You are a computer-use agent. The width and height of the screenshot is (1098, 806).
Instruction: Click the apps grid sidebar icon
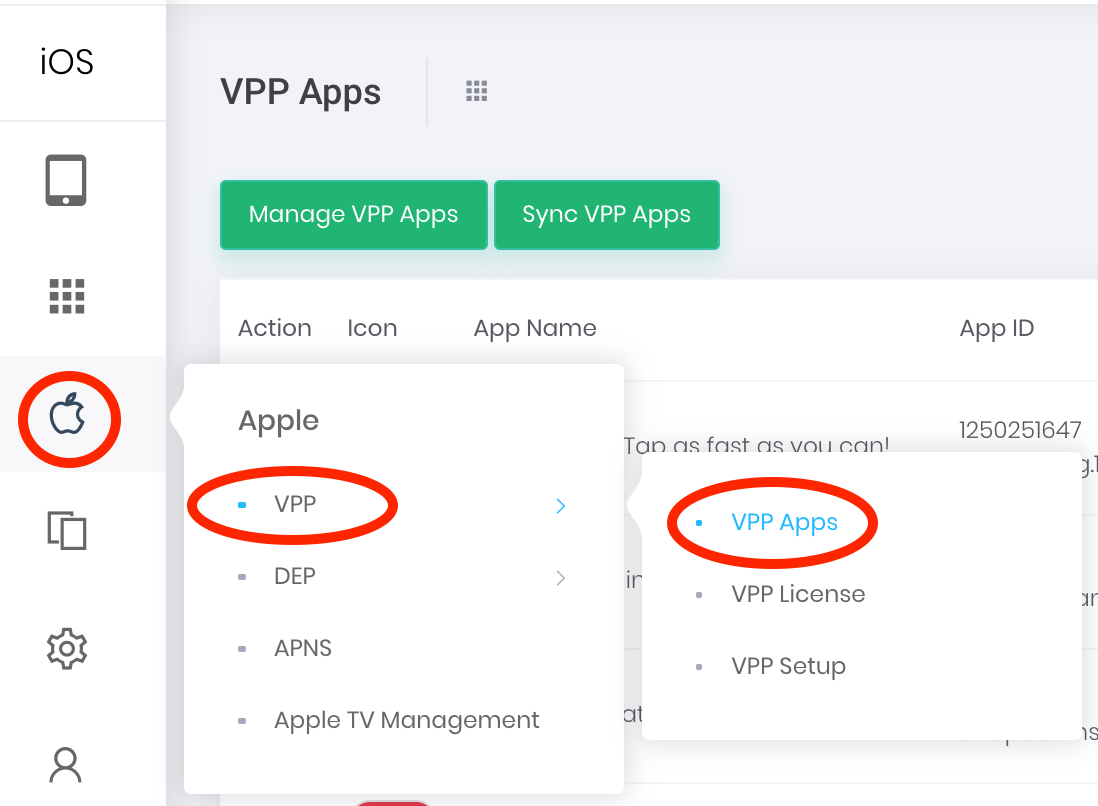pyautogui.click(x=67, y=296)
